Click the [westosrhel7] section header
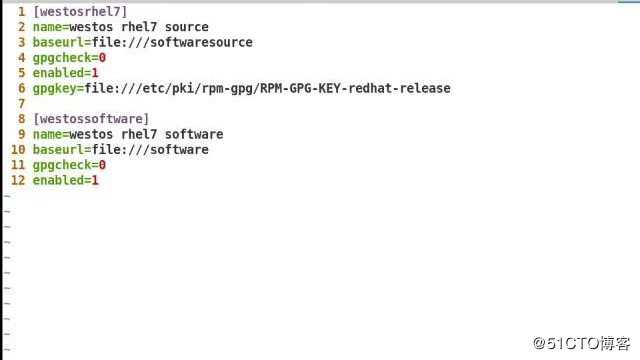Viewport: 640px width, 360px height. point(80,11)
